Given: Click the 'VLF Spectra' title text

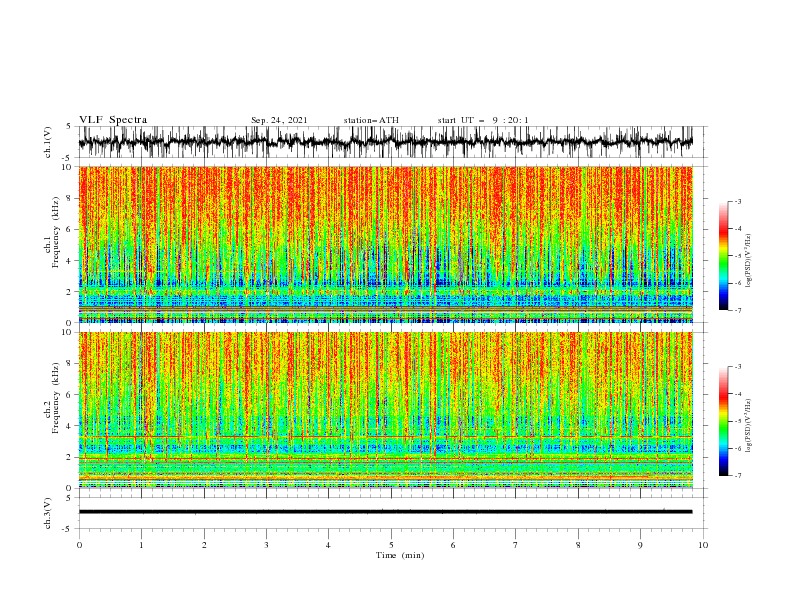Looking at the screenshot, I should pos(113,120).
